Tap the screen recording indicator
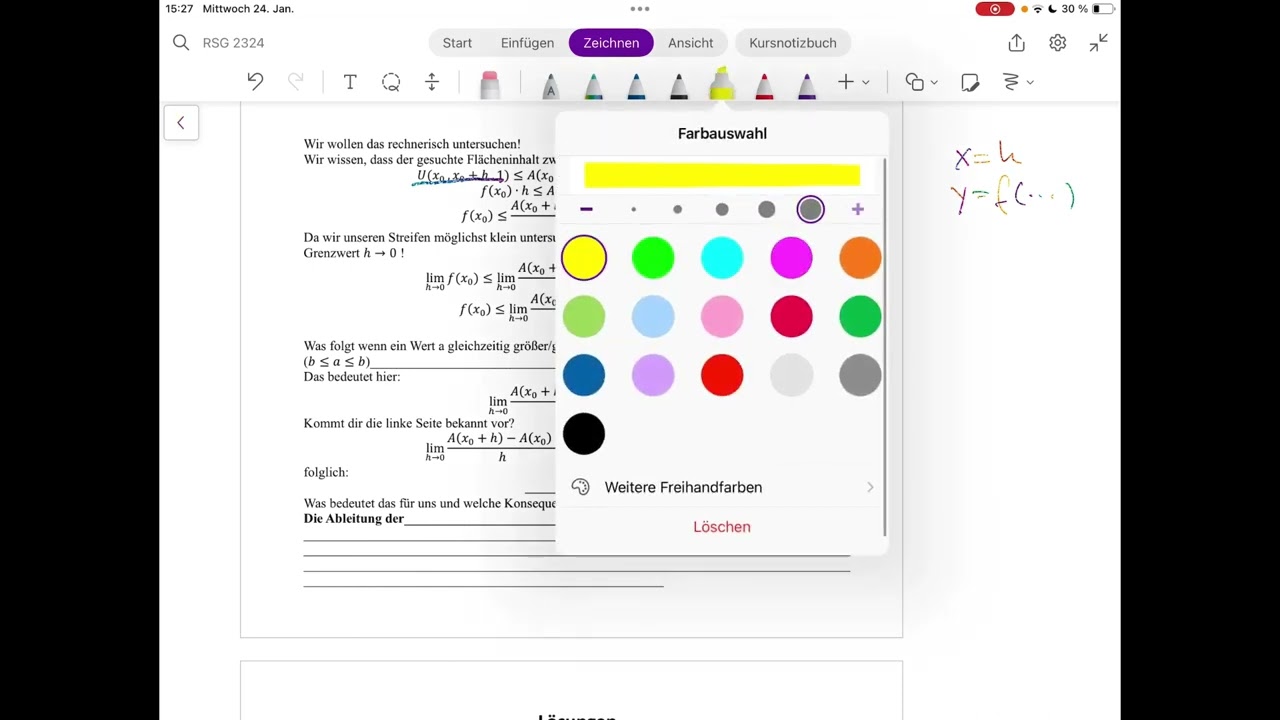Image resolution: width=1280 pixels, height=720 pixels. (x=994, y=9)
